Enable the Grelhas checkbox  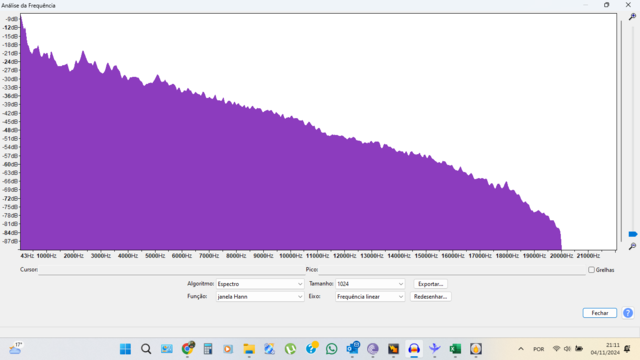[591, 270]
